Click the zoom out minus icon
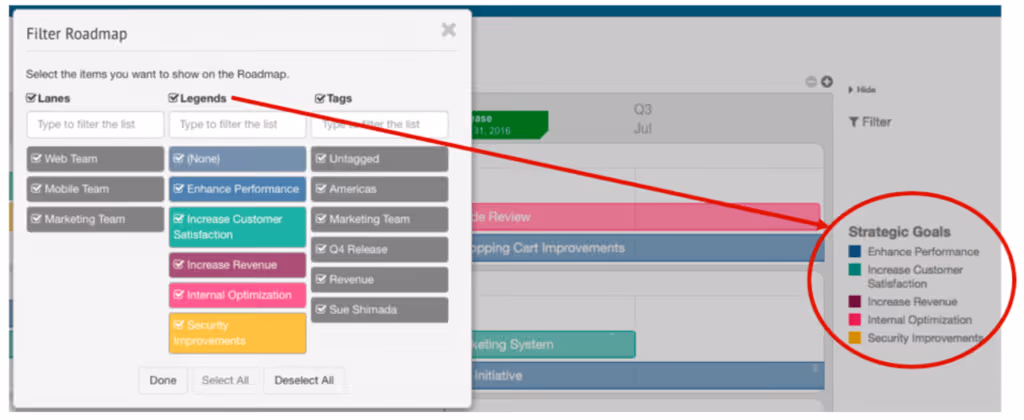1024x420 pixels. tap(811, 82)
